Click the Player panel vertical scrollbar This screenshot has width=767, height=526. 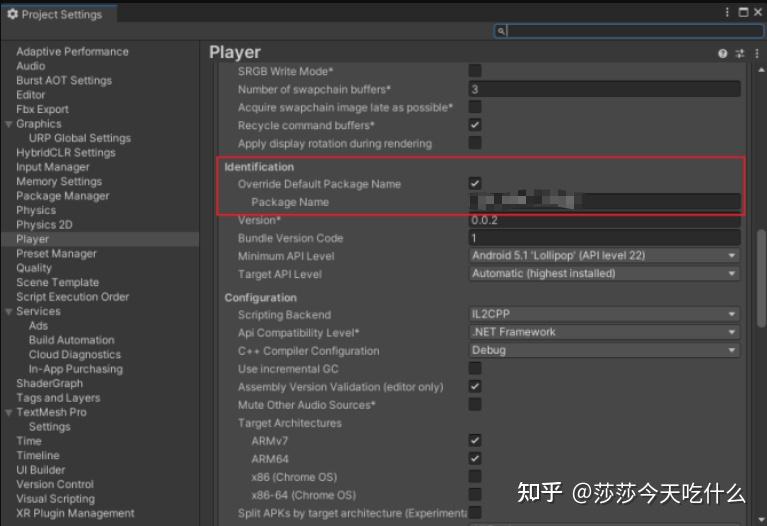(761, 277)
